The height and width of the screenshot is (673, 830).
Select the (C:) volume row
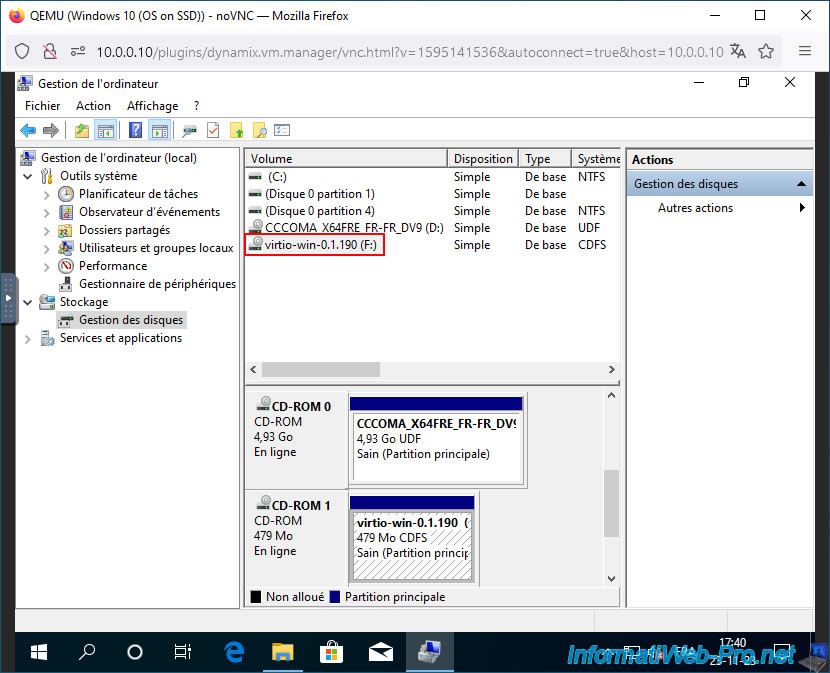coord(432,177)
